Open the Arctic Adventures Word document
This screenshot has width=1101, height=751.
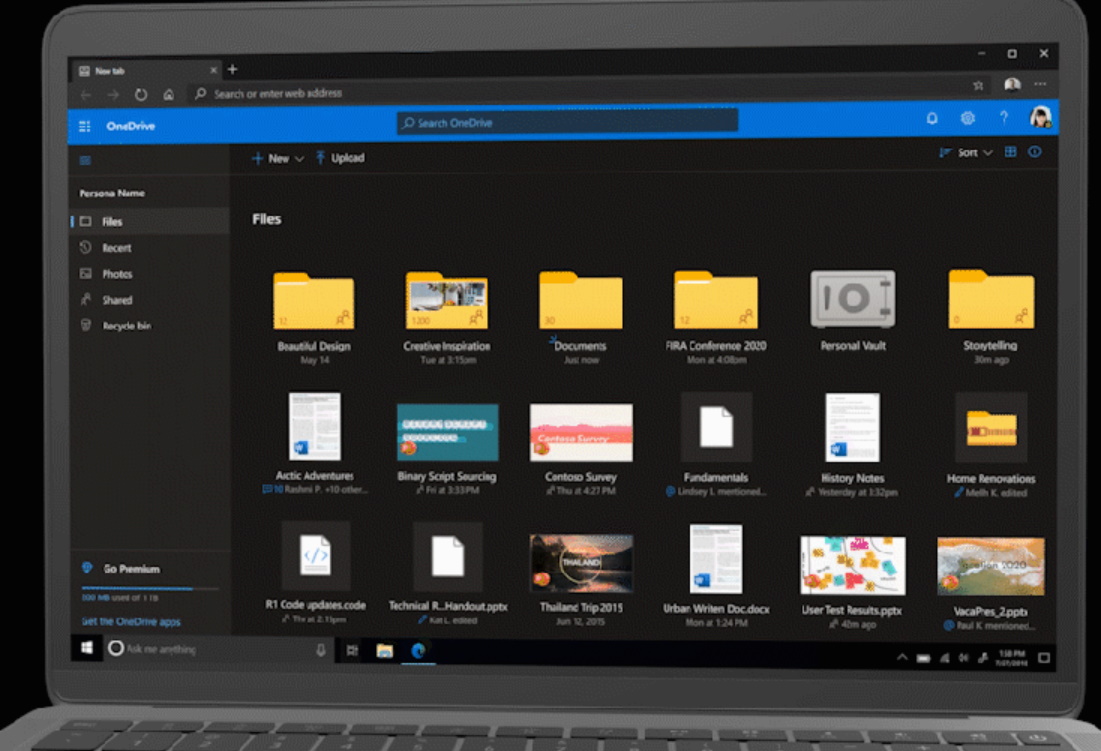(x=315, y=426)
